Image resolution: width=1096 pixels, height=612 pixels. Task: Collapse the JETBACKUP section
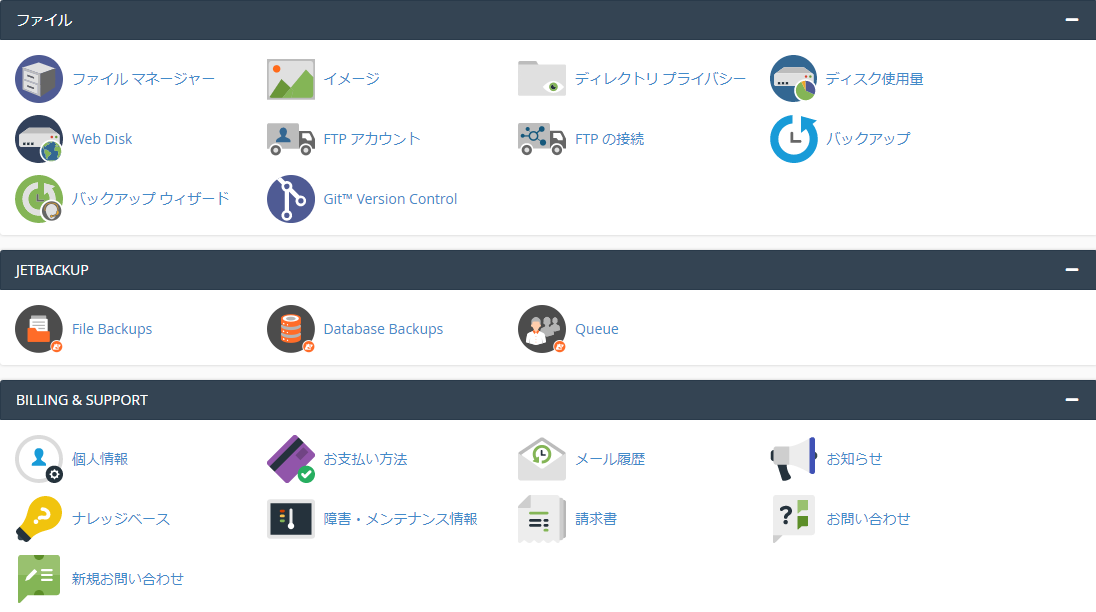[x=1072, y=270]
